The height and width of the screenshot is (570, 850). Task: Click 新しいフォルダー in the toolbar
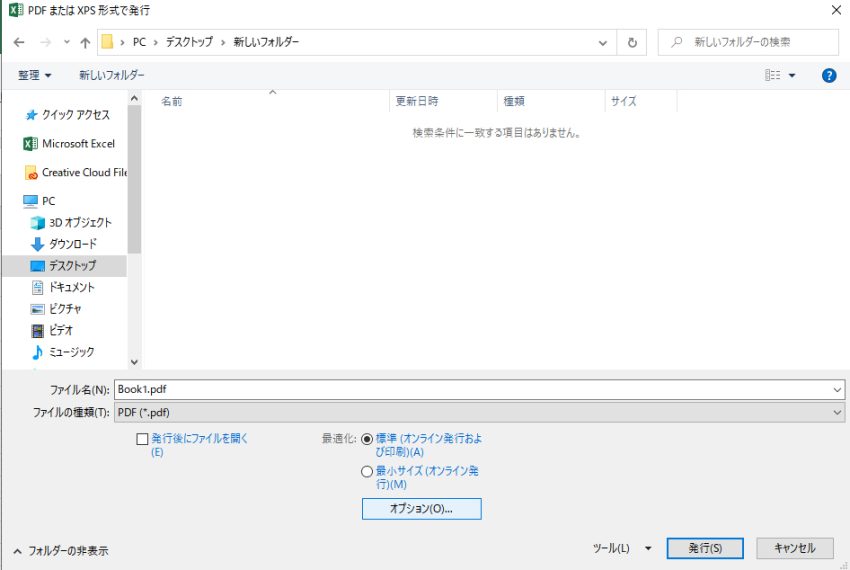112,76
